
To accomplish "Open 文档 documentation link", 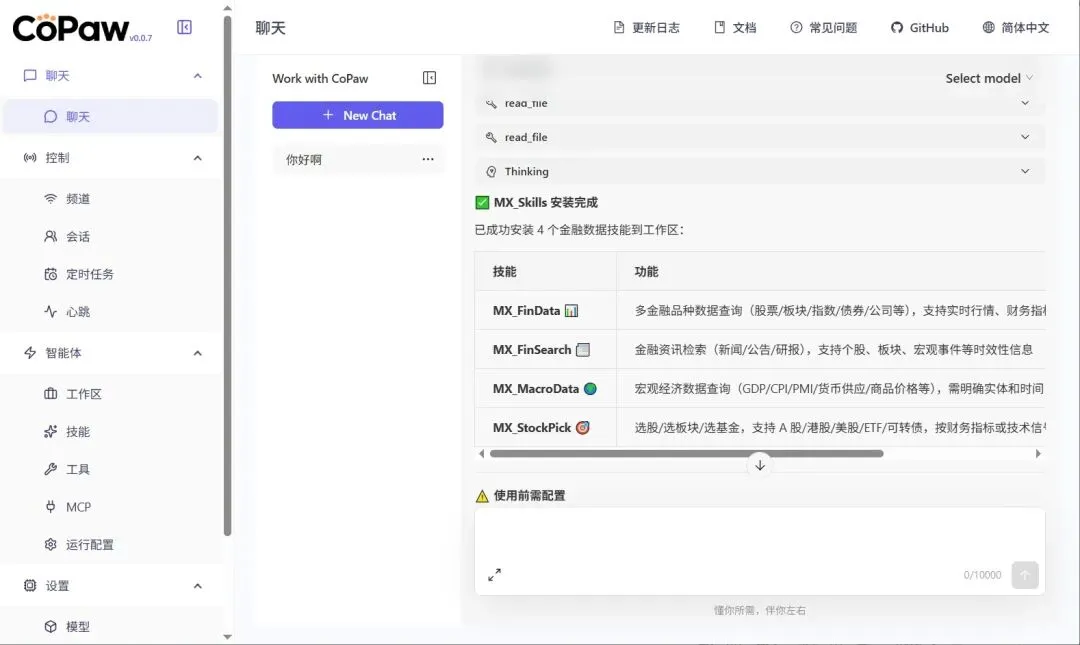I will (x=735, y=28).
